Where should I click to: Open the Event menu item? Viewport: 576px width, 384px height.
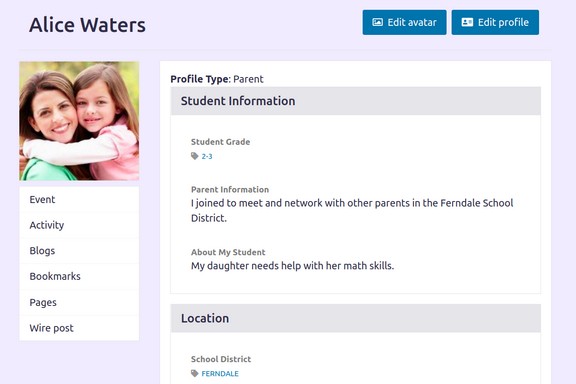click(x=79, y=200)
